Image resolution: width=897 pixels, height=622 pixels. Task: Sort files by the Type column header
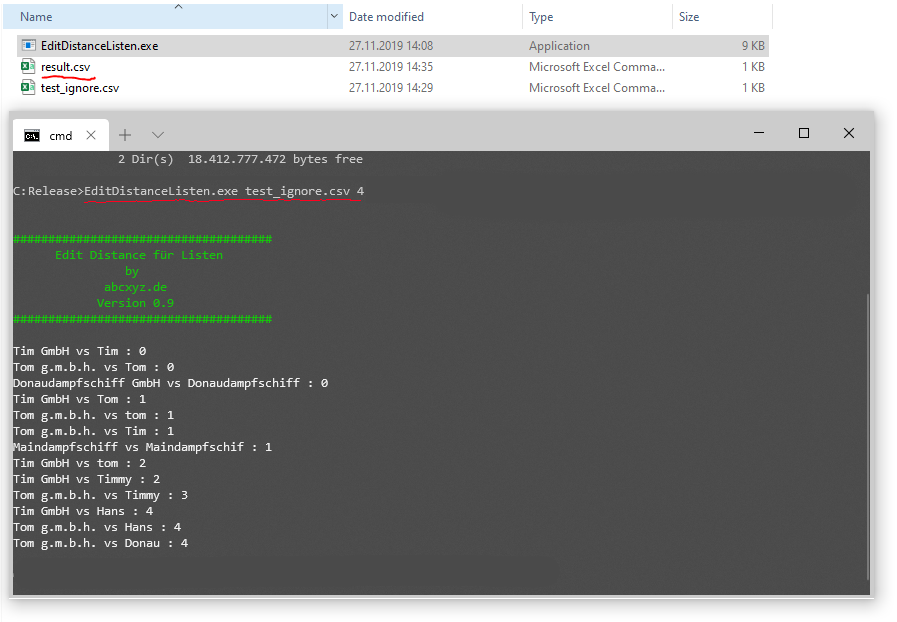coord(541,17)
